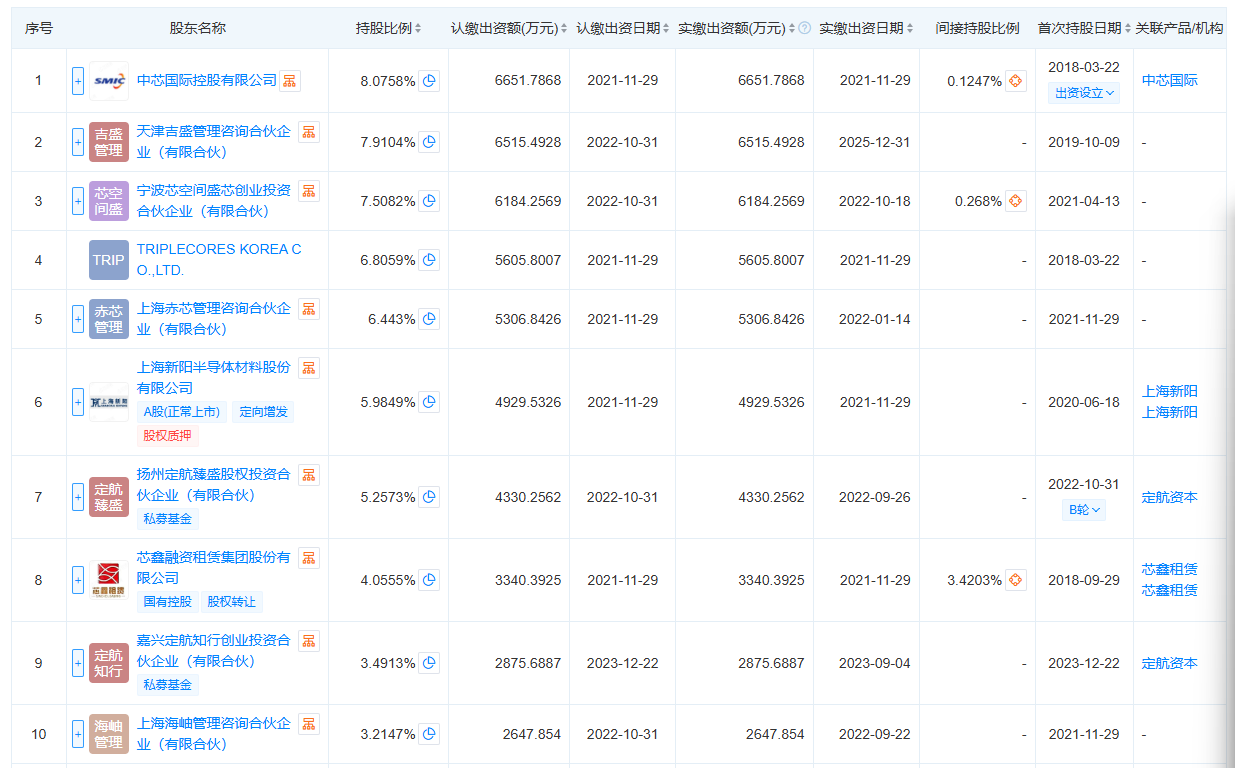Click indirect holding path icon beside 3.4203%
Screen dimensions: 1235x768
pyautogui.click(x=1016, y=580)
